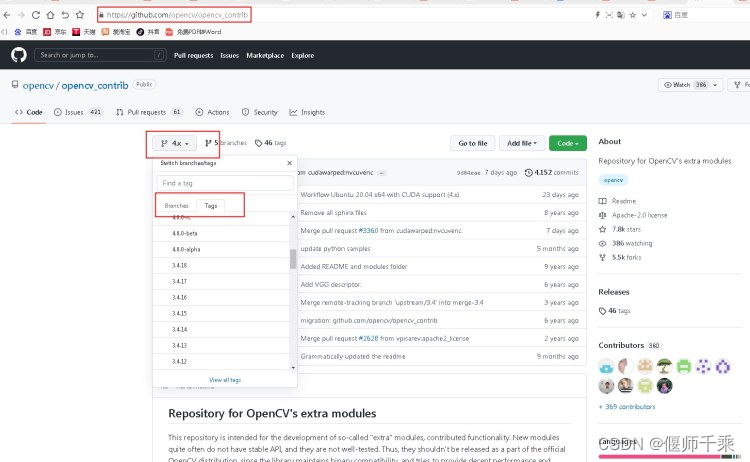Go to the browser home page

pos(50,15)
